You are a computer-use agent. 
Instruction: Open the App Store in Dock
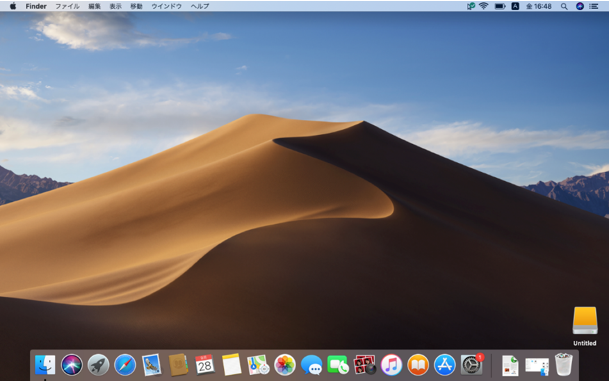445,365
